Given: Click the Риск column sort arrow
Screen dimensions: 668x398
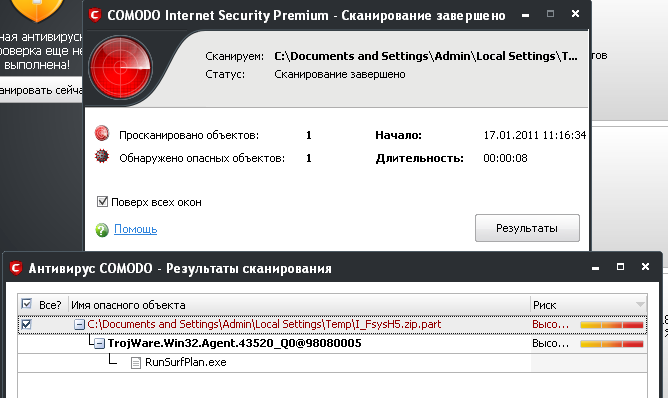Looking at the screenshot, I should click(x=639, y=305).
